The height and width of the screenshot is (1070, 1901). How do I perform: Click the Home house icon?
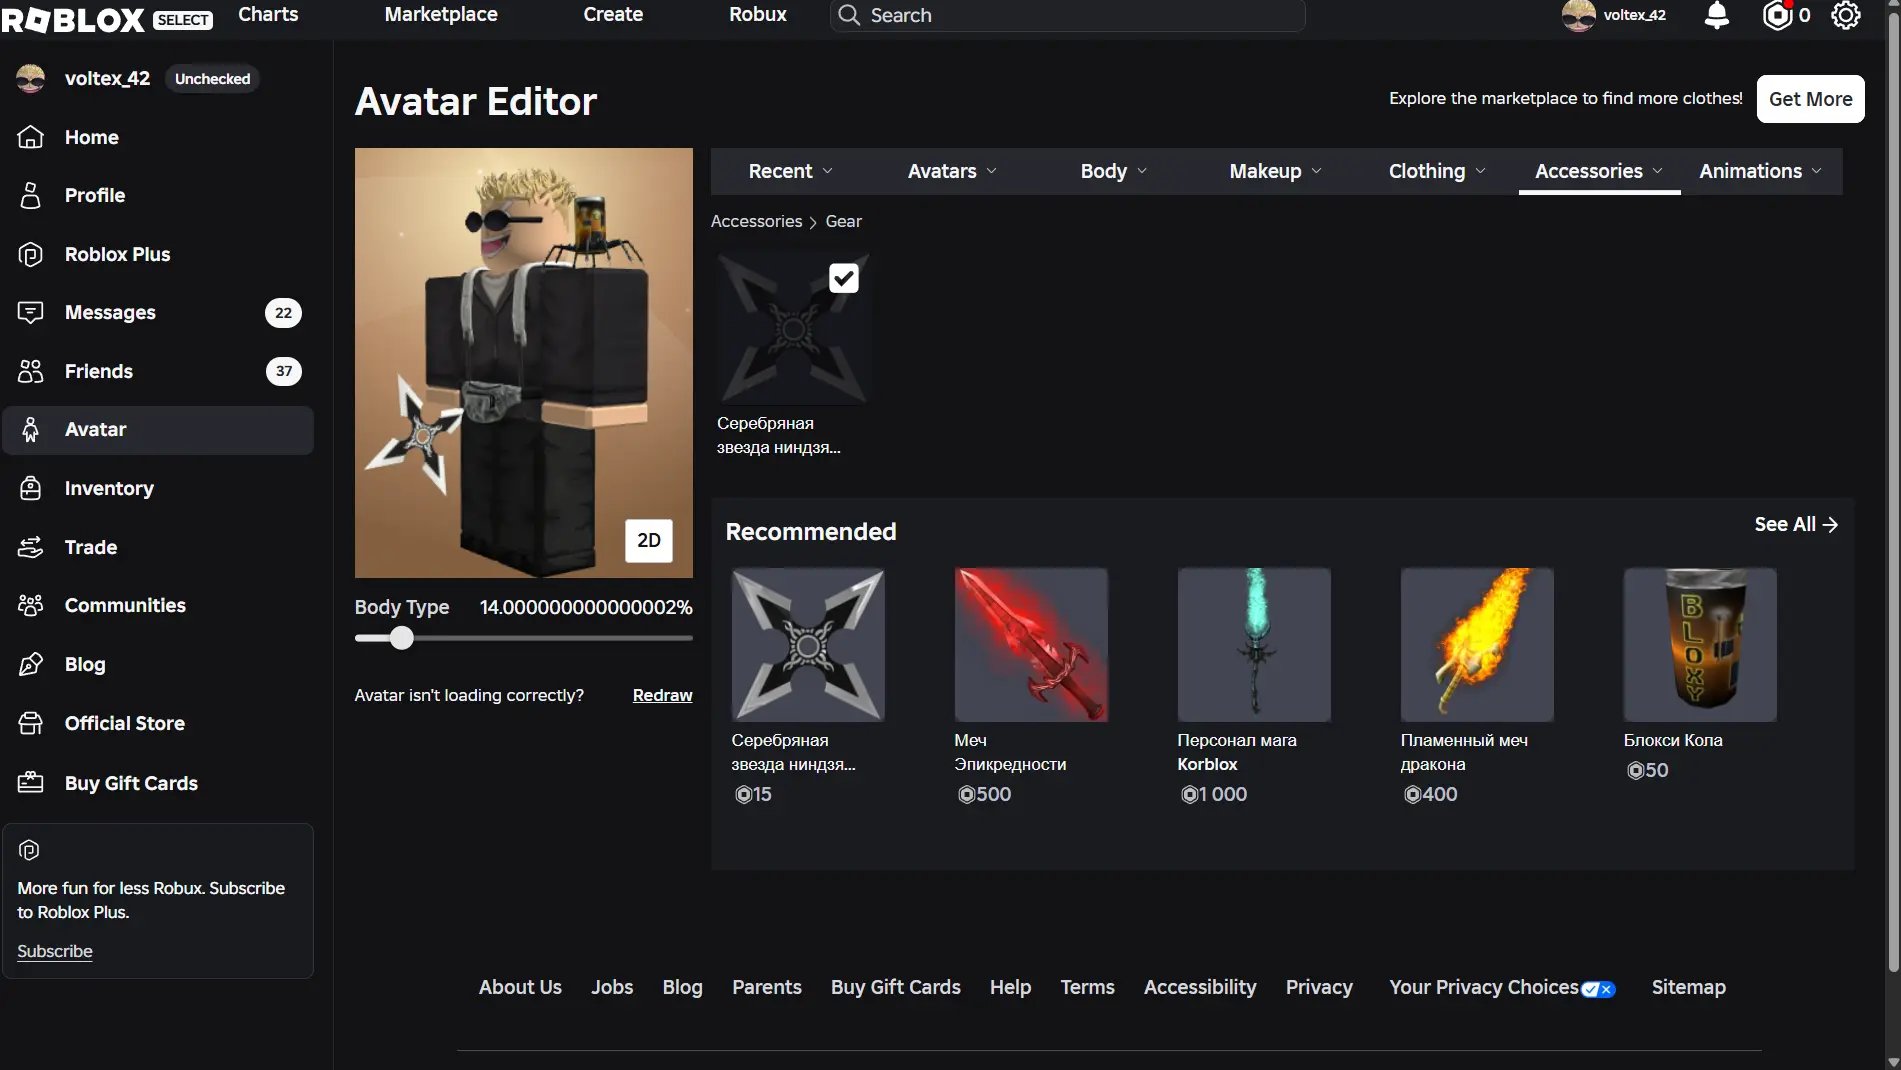(x=31, y=137)
